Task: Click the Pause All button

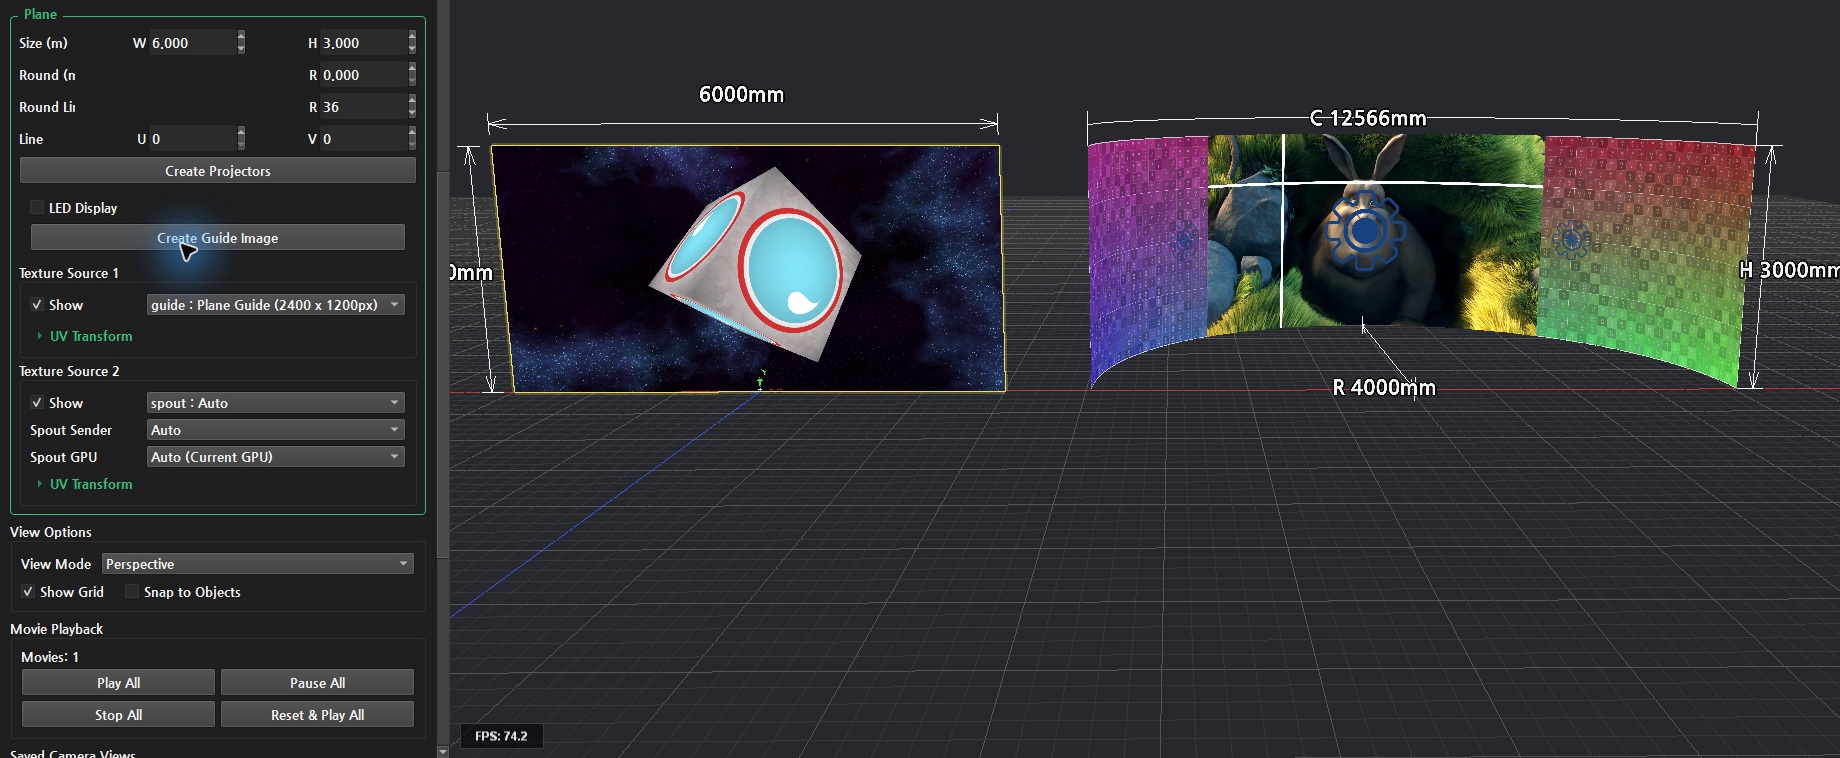Action: coord(317,683)
